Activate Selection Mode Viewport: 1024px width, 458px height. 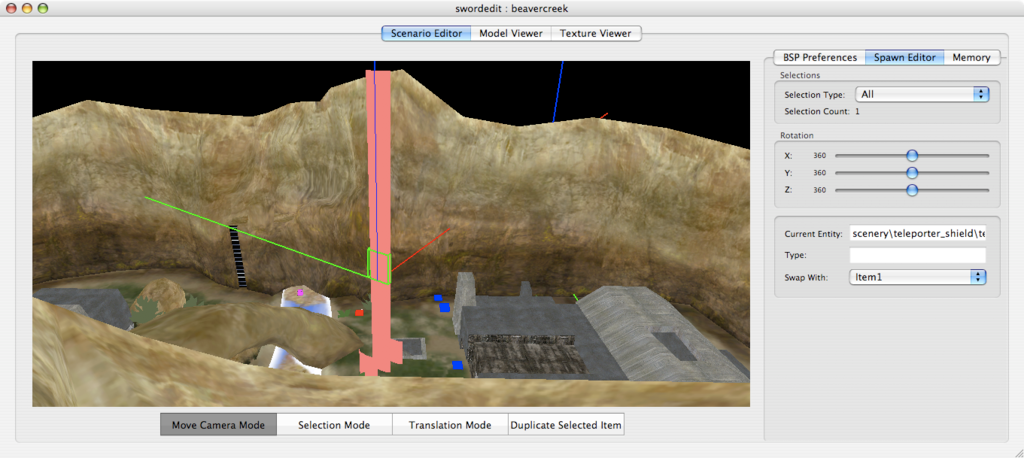334,425
